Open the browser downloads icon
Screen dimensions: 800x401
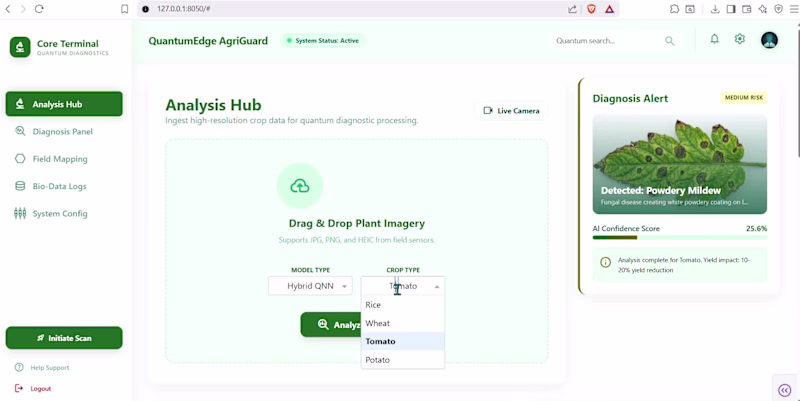[x=715, y=9]
